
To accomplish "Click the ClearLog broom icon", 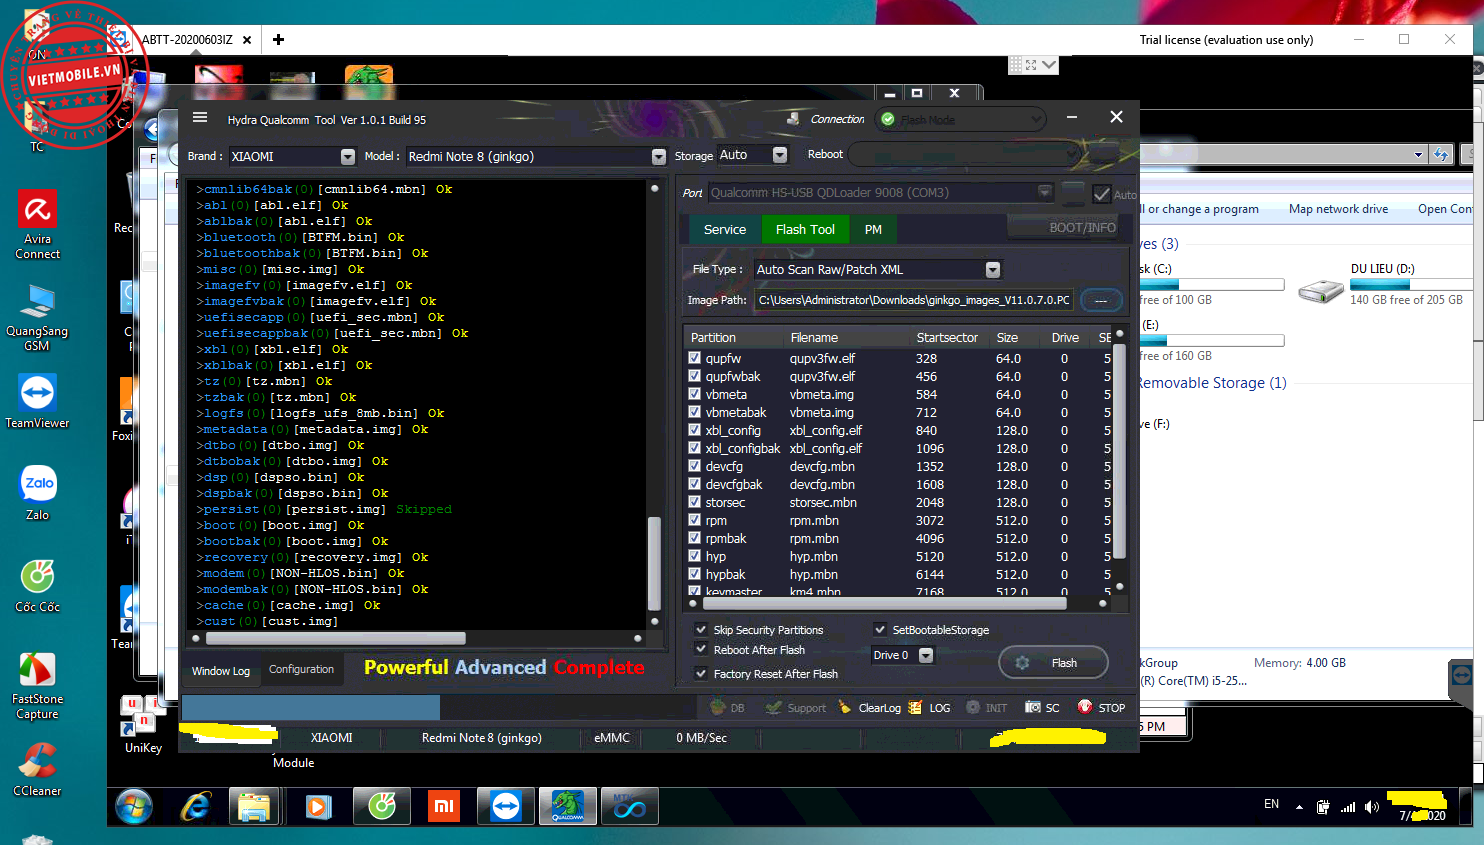I will click(x=845, y=707).
